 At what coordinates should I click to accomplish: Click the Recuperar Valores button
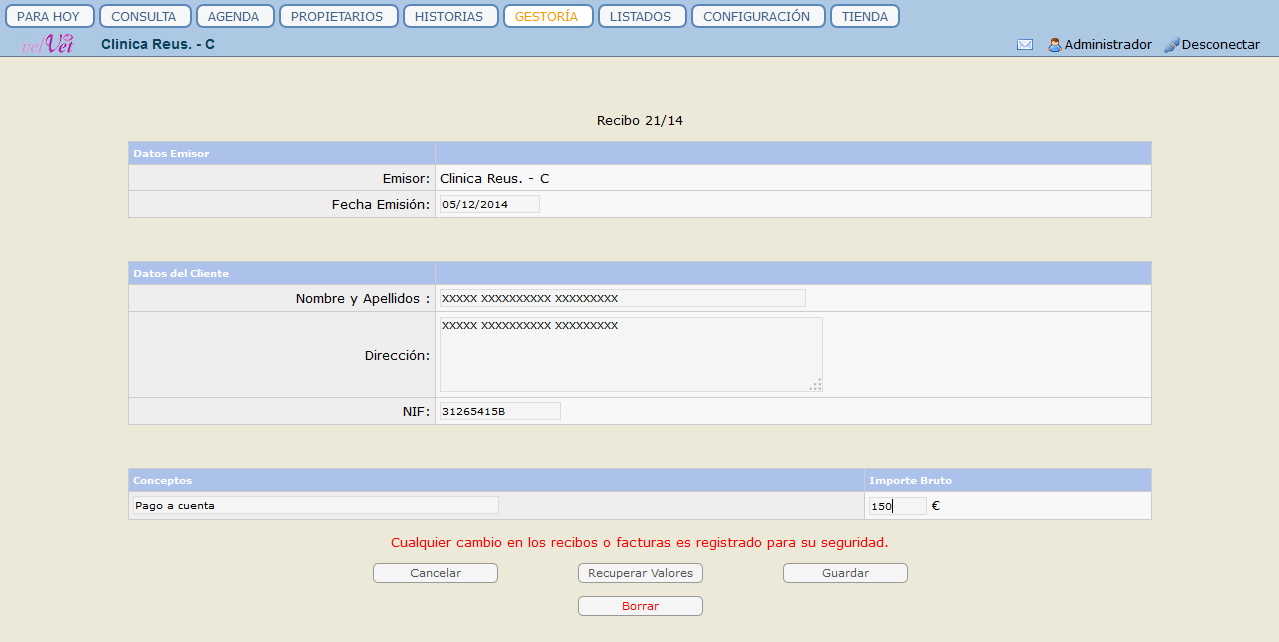(x=640, y=573)
